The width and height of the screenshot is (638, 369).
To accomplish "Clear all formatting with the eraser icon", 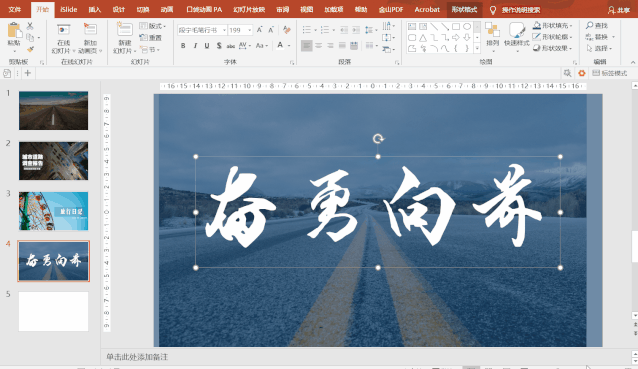I will pos(287,30).
